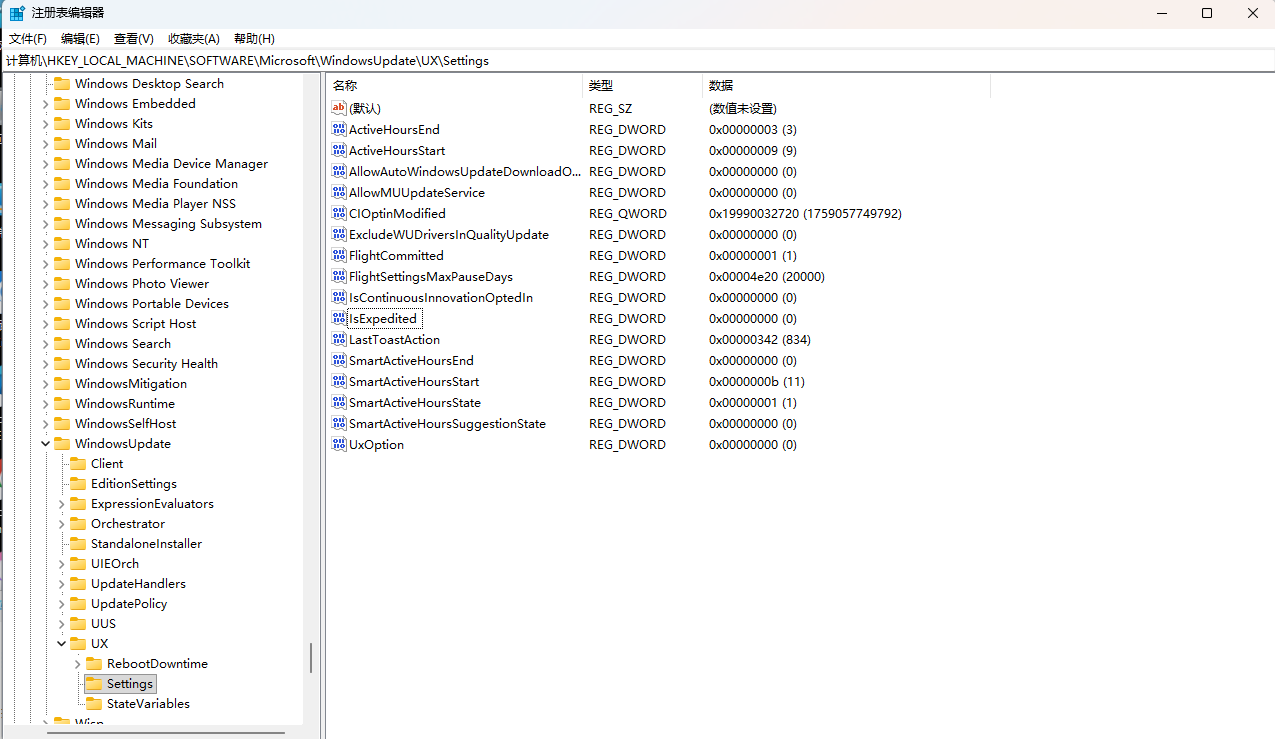The height and width of the screenshot is (739, 1275).
Task: Click the folder icon of Client key
Action: (x=78, y=463)
